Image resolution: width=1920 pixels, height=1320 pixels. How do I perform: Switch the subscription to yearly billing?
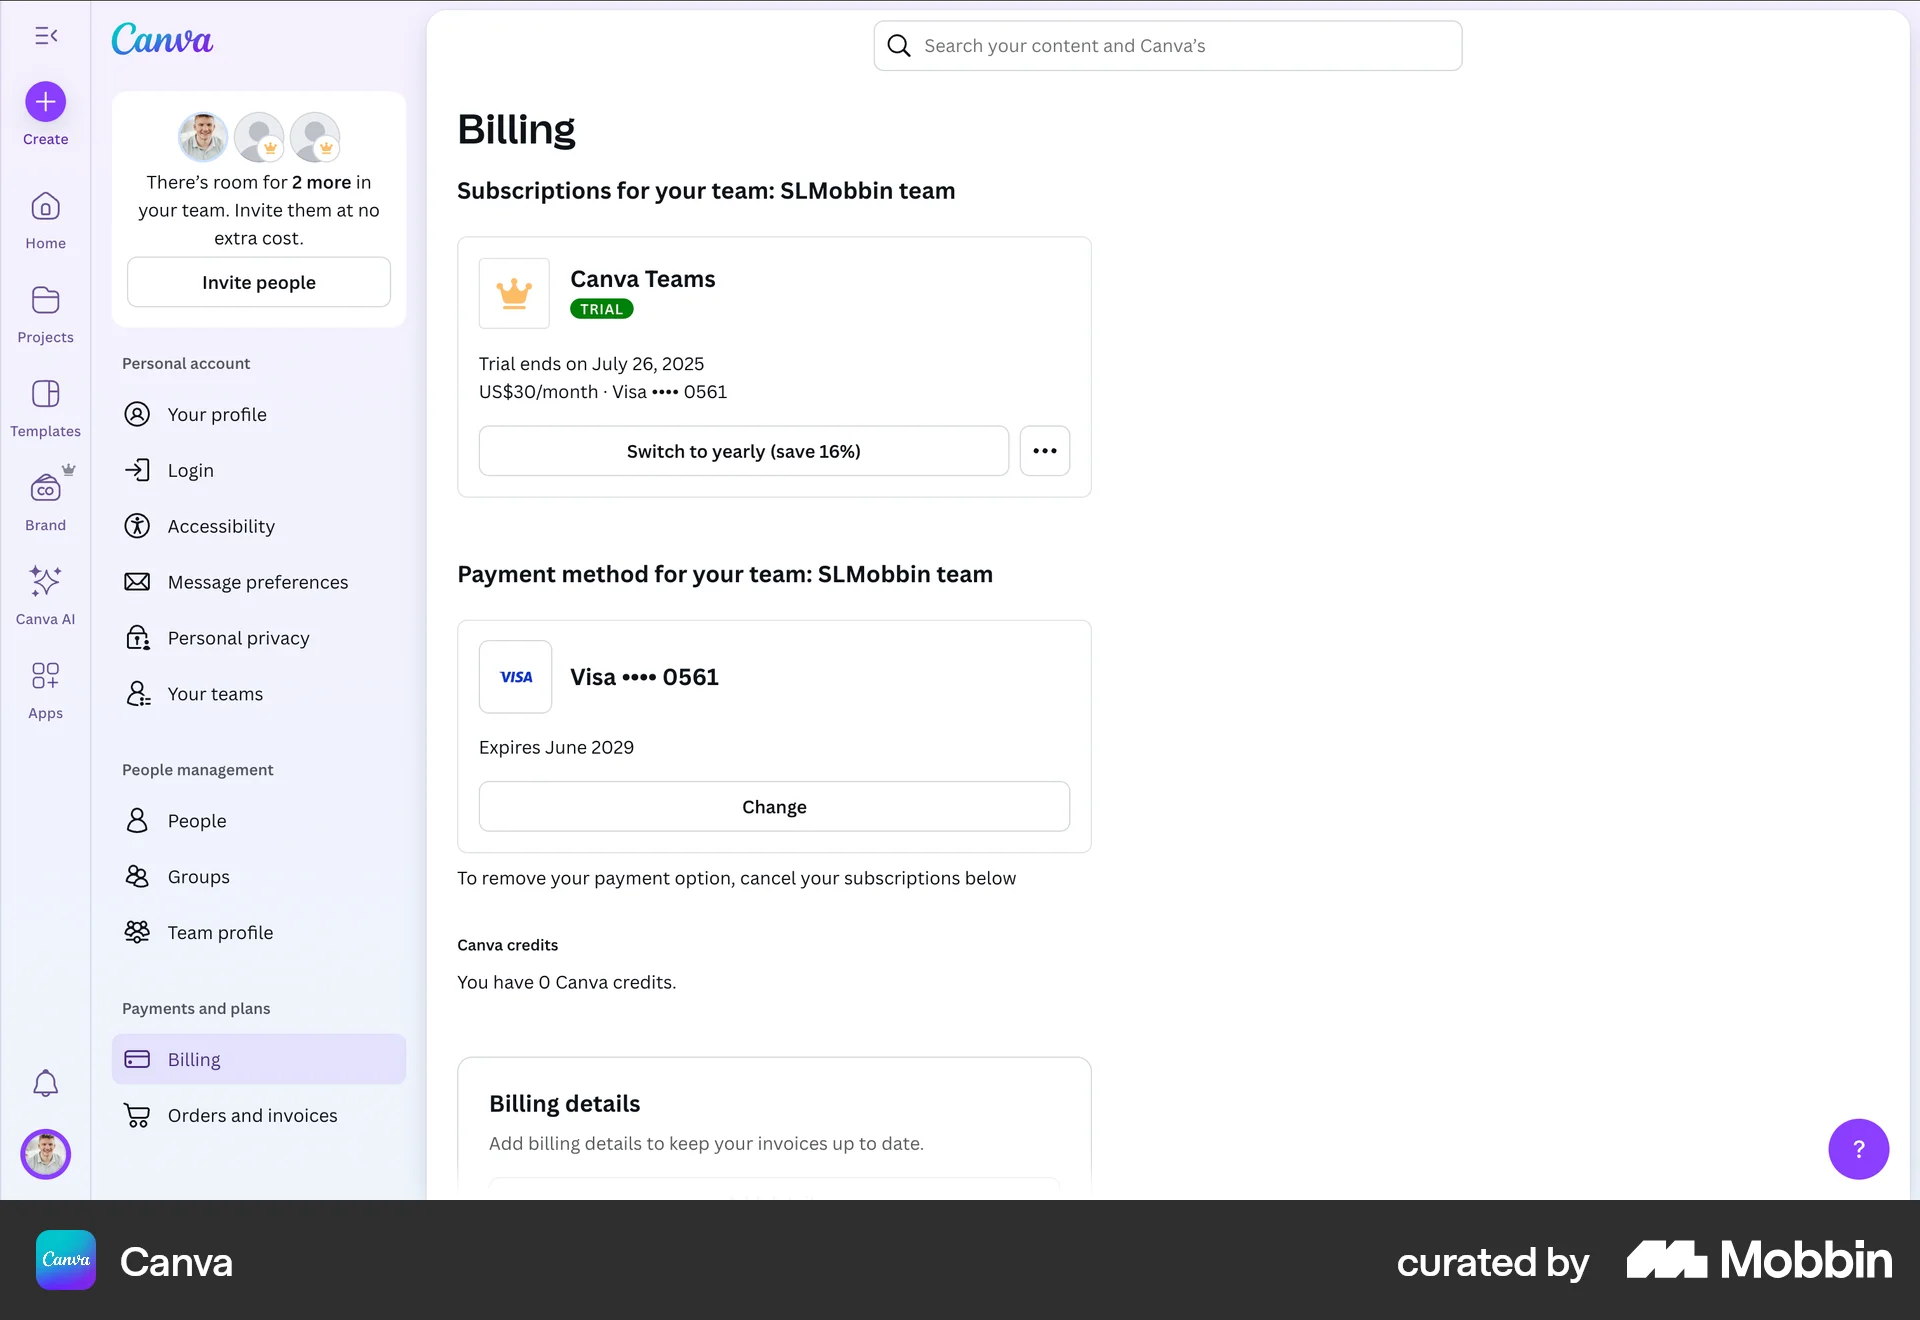743,451
